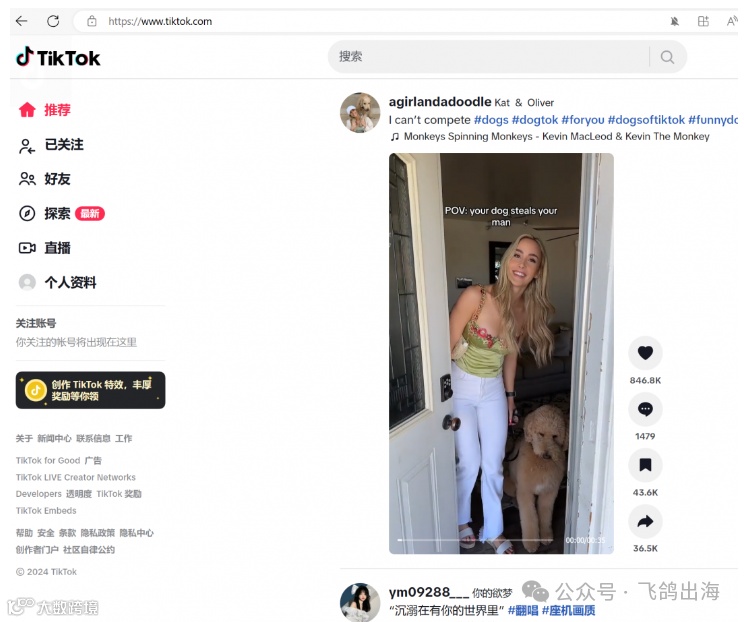Click the TikTok logo
744x622 pixels.
tap(58, 57)
